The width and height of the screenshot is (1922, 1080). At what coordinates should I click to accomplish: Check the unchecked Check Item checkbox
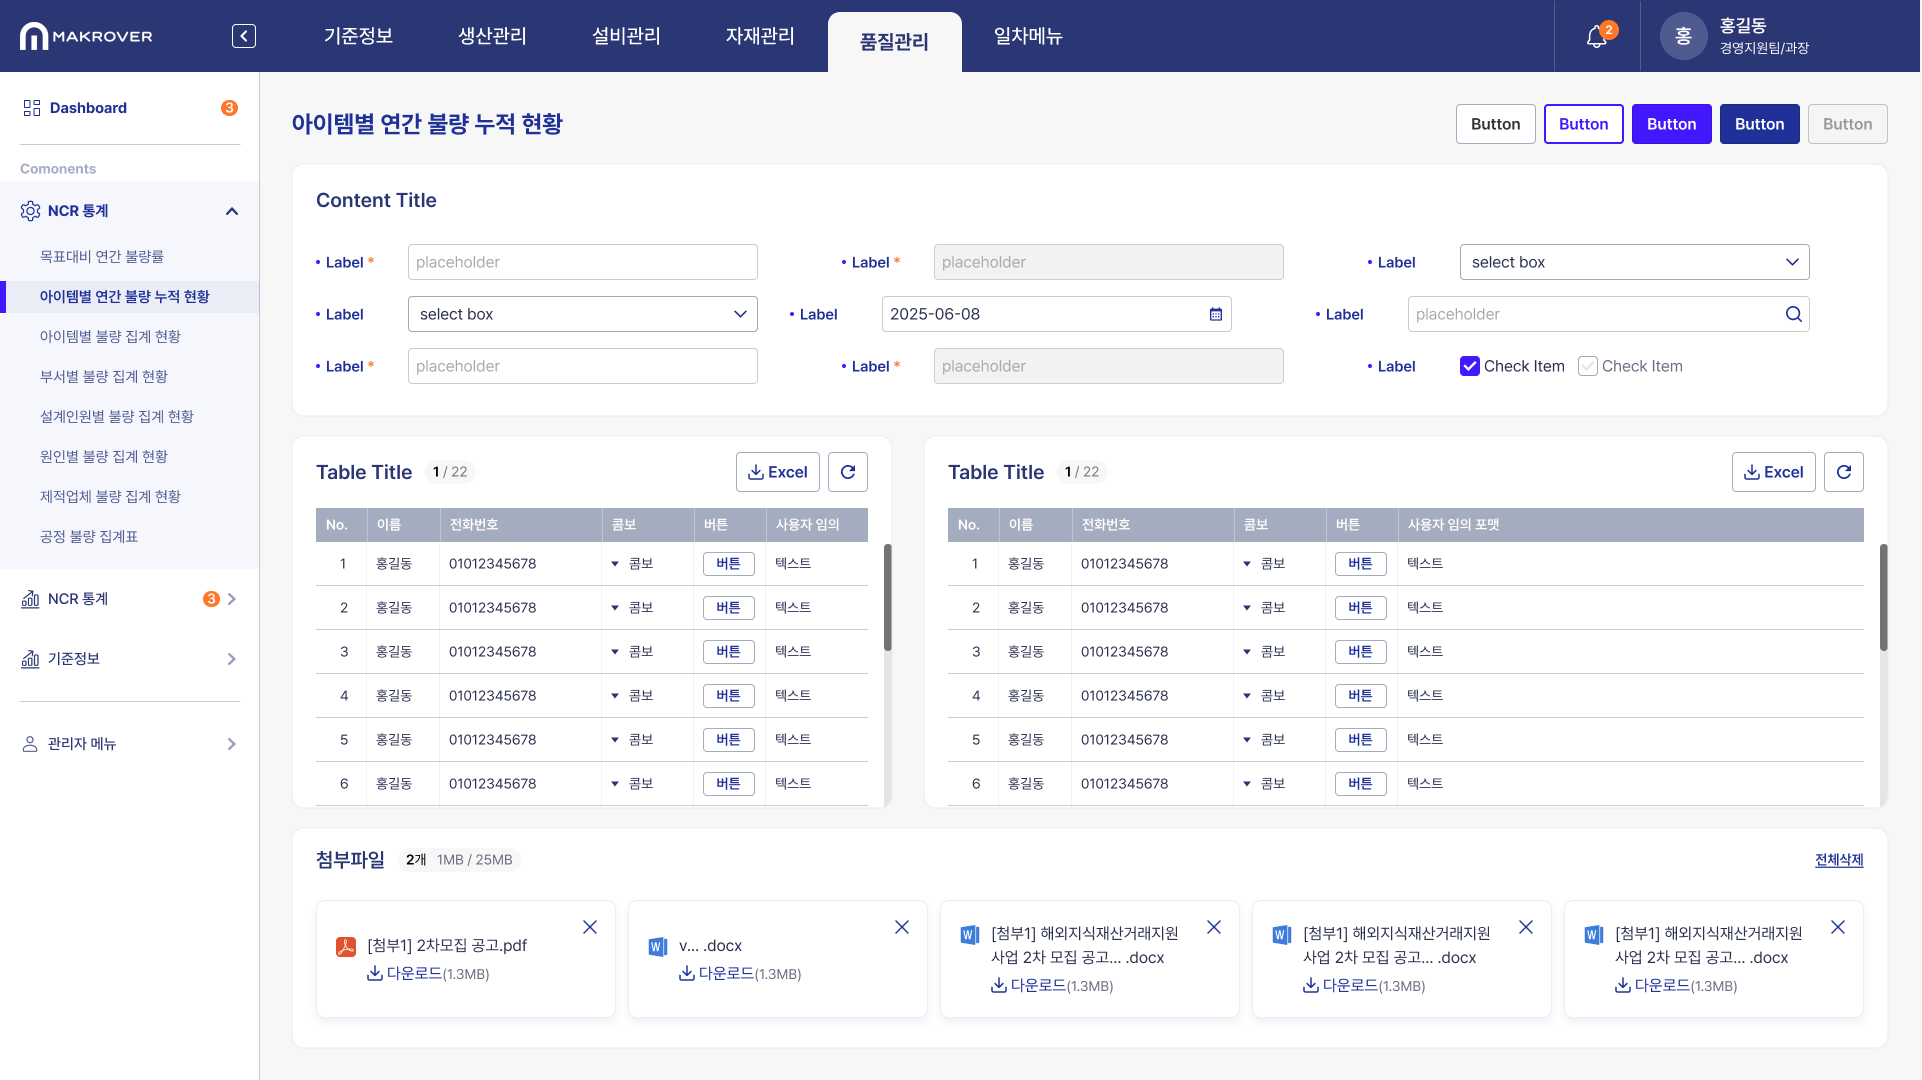pyautogui.click(x=1587, y=366)
